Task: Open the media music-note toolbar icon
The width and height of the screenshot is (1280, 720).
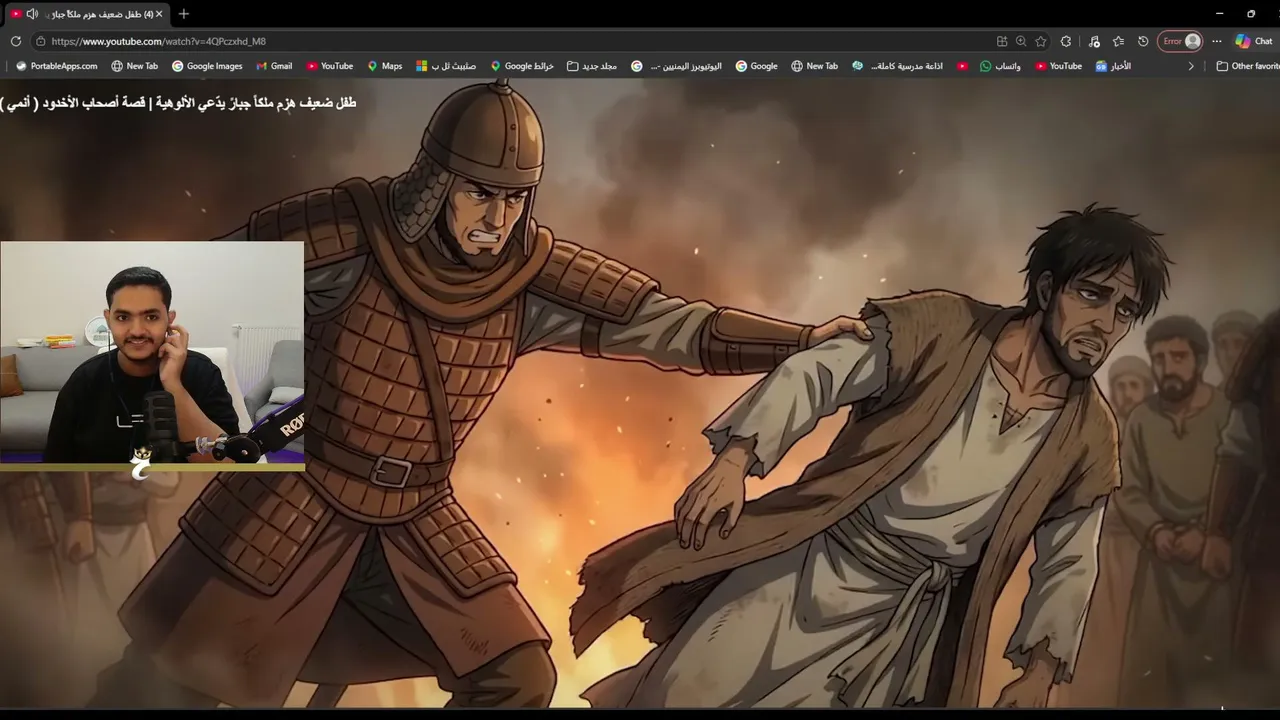Action: [1094, 41]
